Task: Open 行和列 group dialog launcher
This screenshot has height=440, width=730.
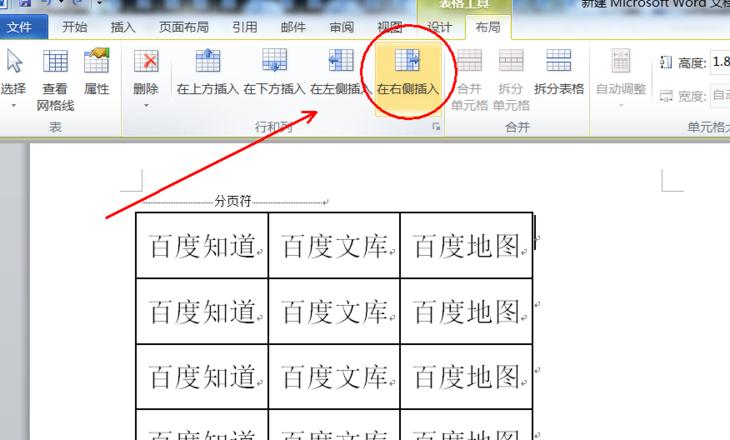Action: pos(436,126)
